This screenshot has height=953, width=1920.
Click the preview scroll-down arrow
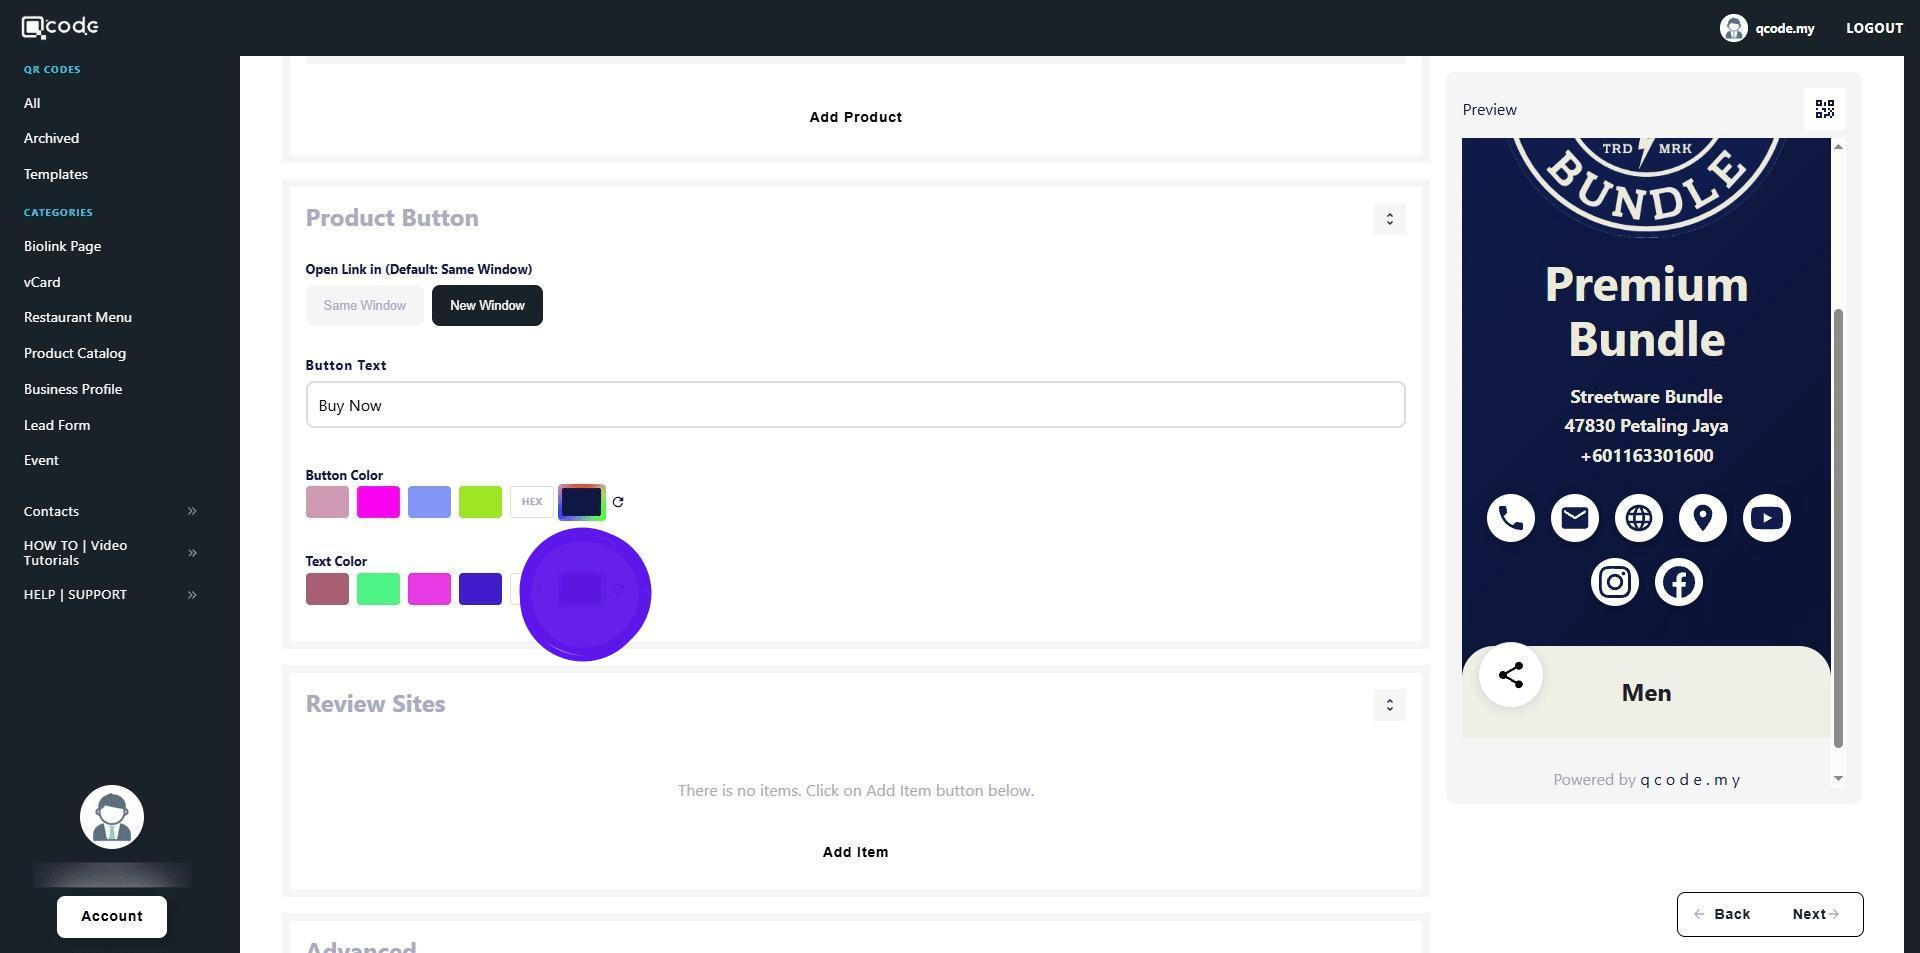coord(1838,779)
